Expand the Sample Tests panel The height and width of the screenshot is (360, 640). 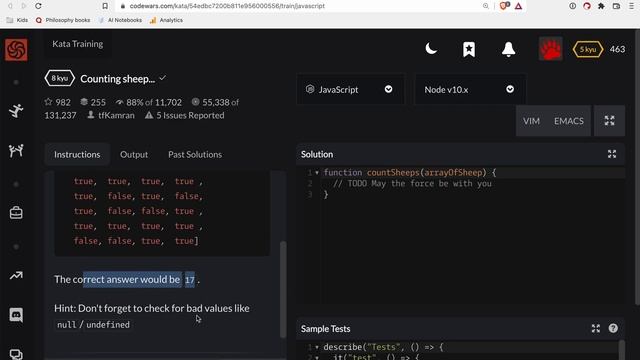(x=596, y=328)
